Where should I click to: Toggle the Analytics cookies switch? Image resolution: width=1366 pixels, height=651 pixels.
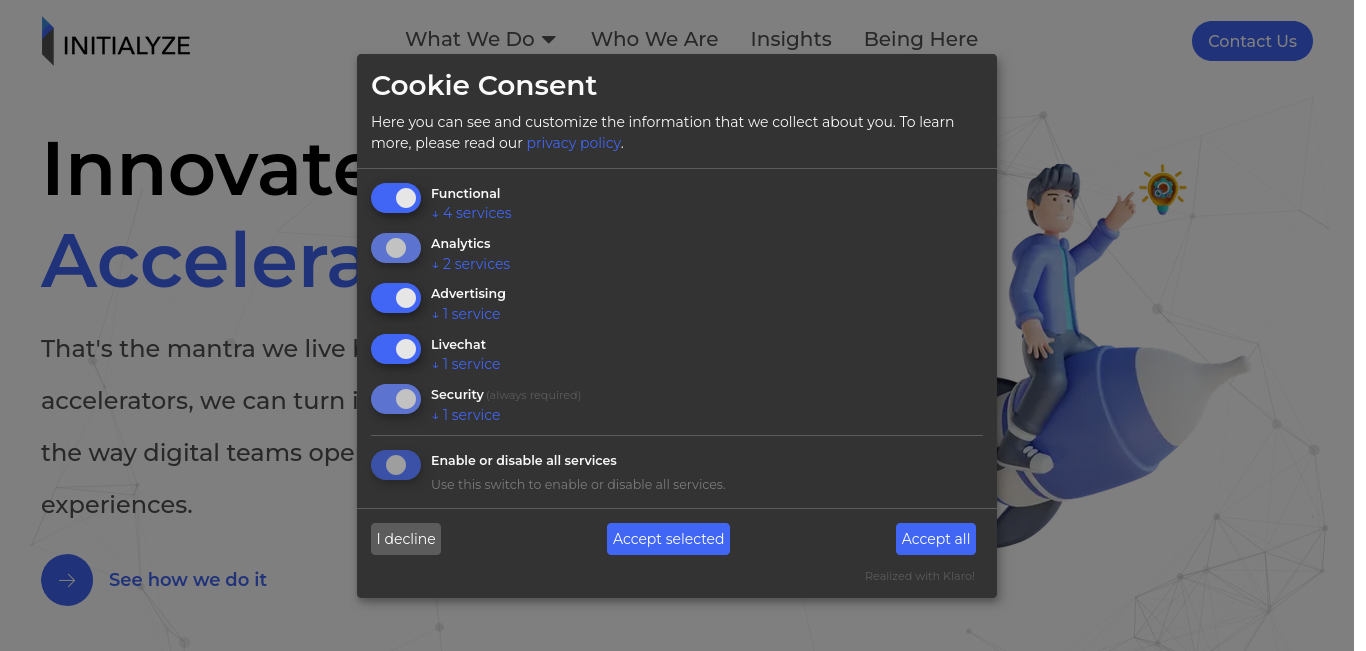[396, 248]
